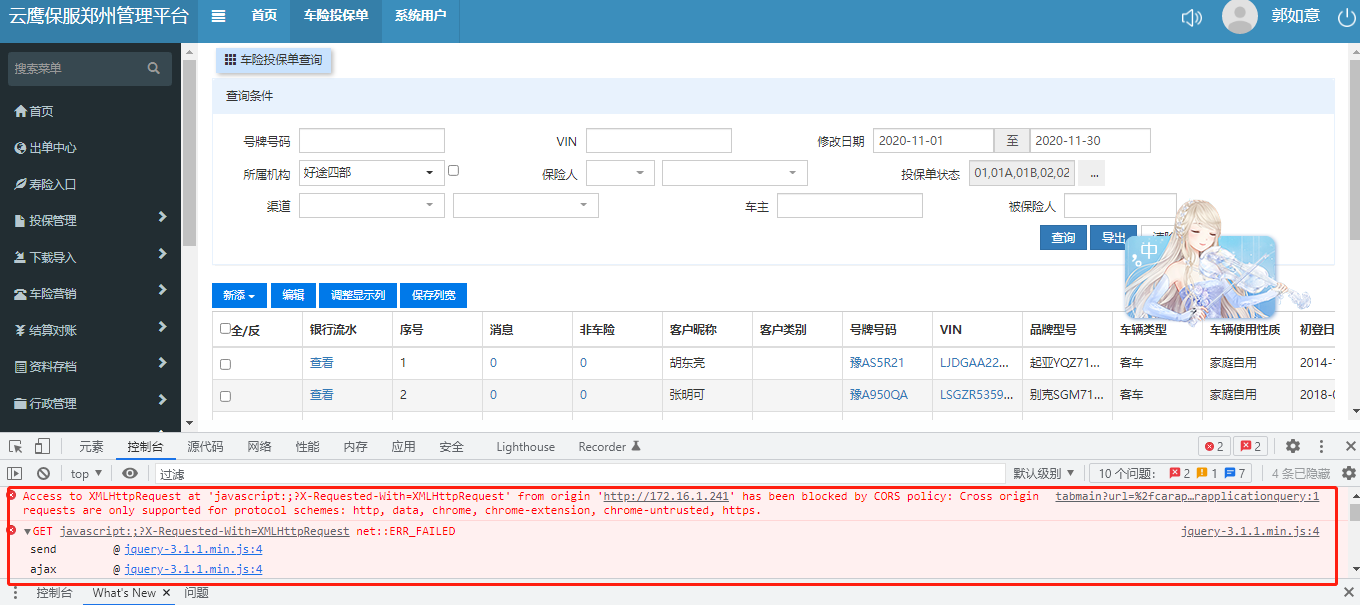This screenshot has height=605, width=1360.
Task: Toggle the hamburger sidebar menu icon
Action: coord(218,16)
